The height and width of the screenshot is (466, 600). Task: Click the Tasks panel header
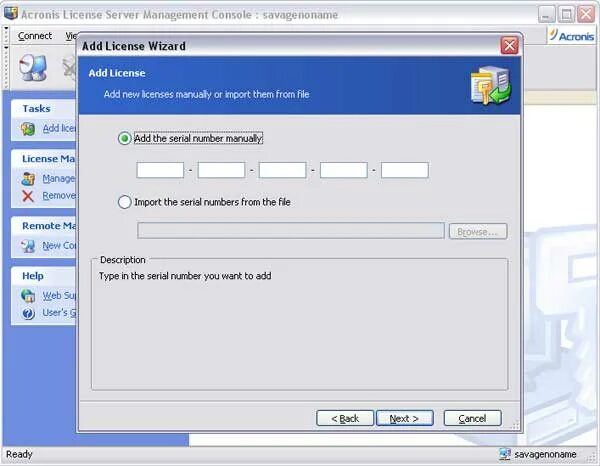click(x=44, y=109)
